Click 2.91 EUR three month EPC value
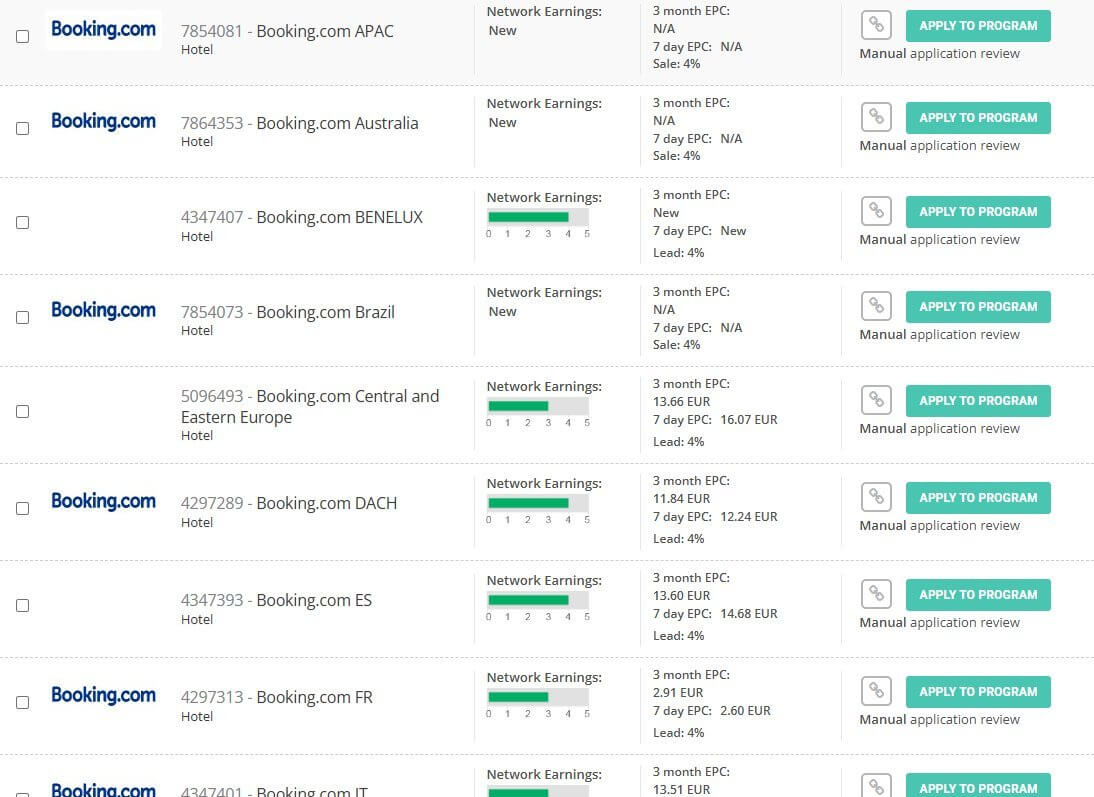This screenshot has width=1094, height=797. point(678,693)
